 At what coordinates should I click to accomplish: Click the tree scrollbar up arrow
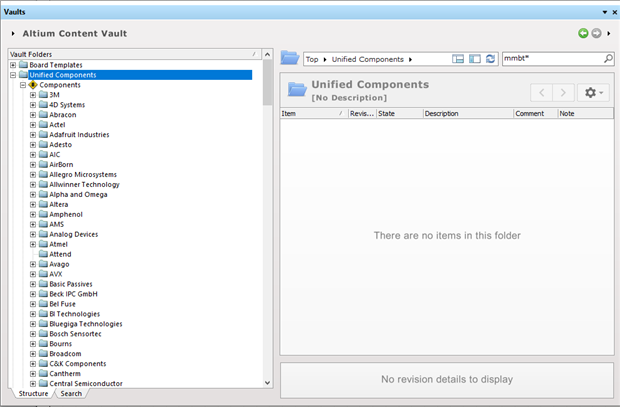pos(268,54)
